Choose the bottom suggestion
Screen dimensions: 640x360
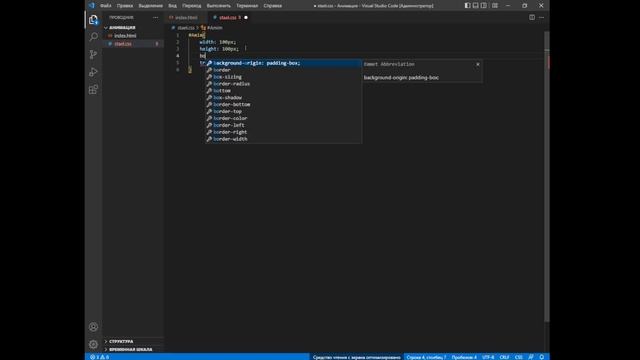coord(283,91)
